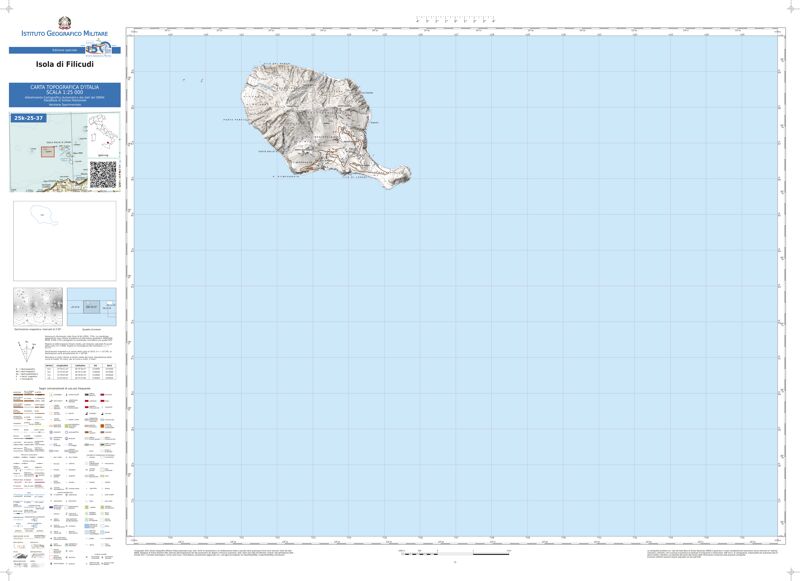
Task: Click the small Italy inset map
Action: (101, 136)
